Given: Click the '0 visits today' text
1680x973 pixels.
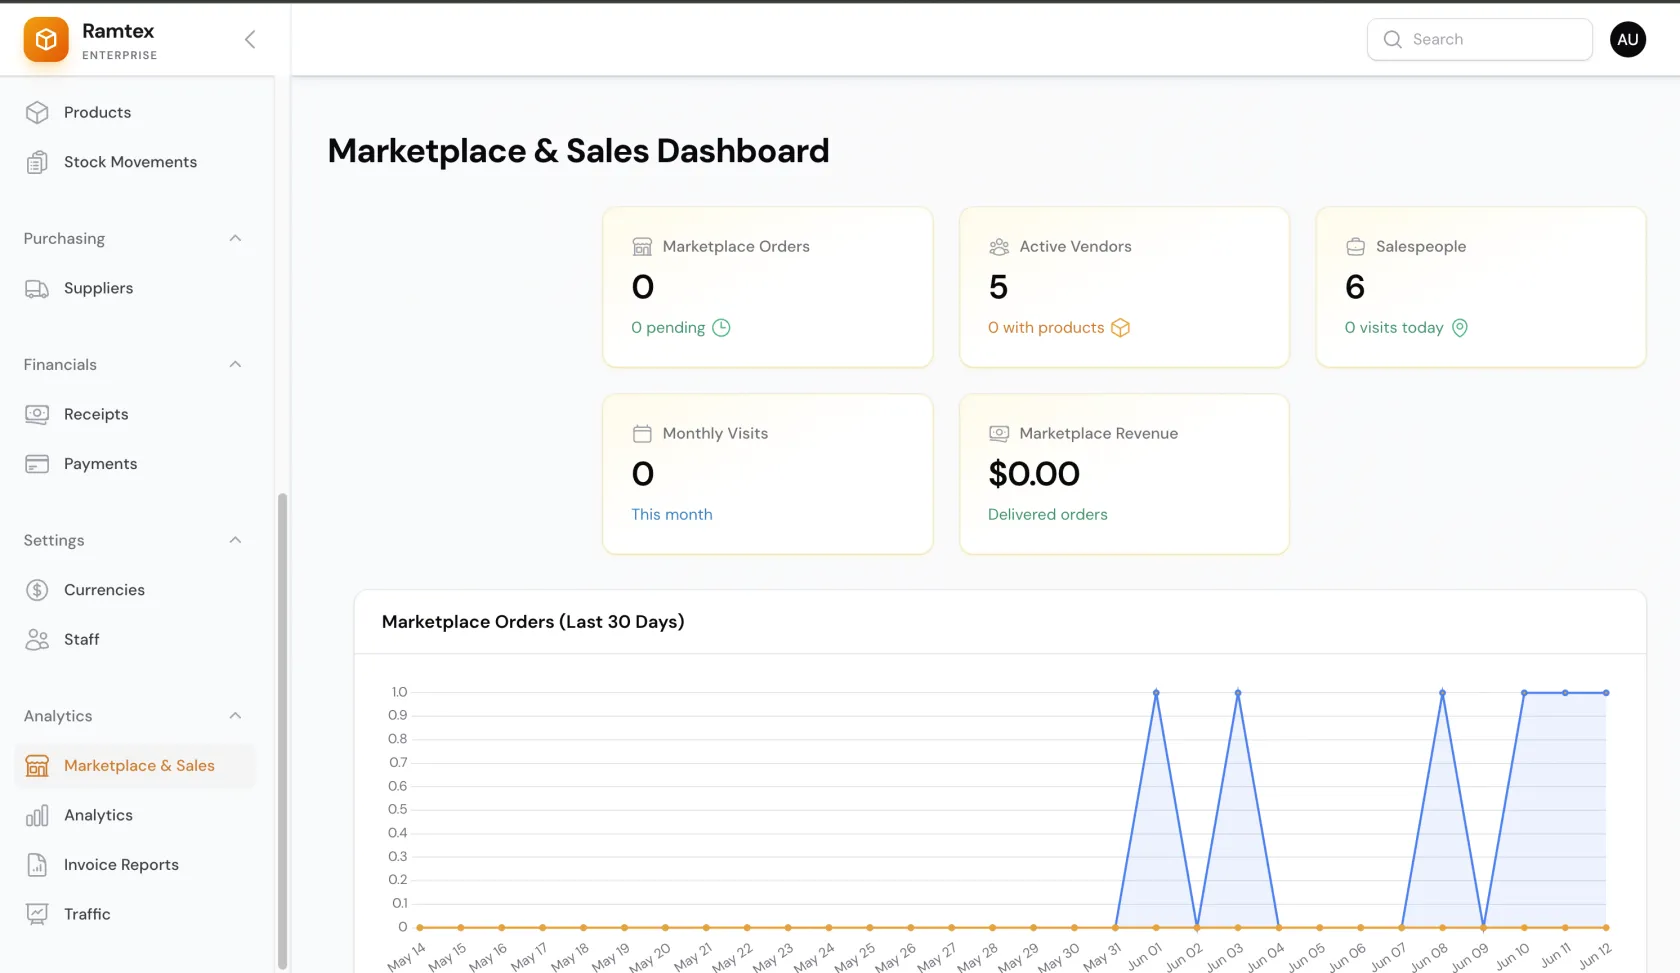Looking at the screenshot, I should click(x=1394, y=327).
